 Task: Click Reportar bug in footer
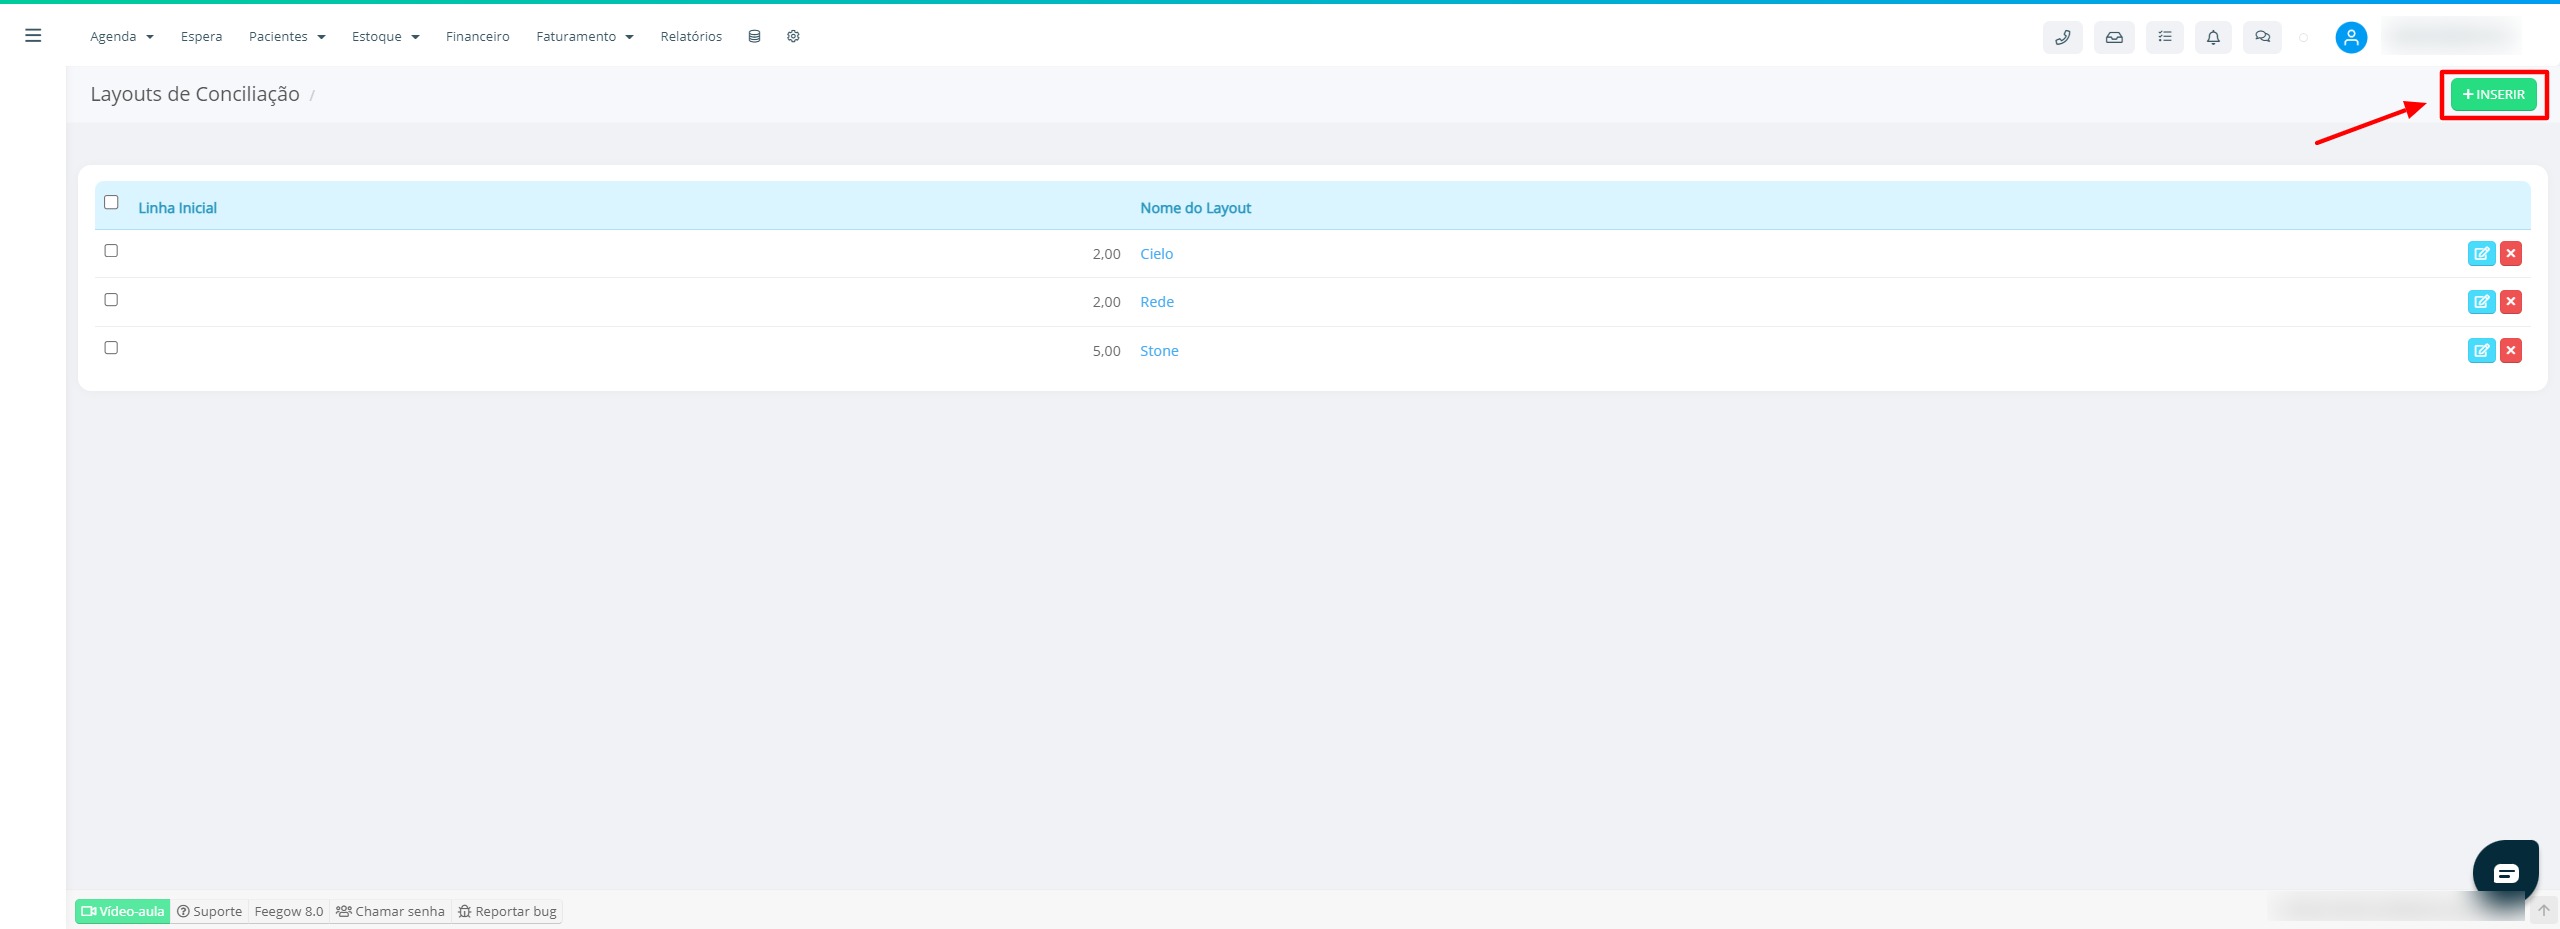click(507, 911)
